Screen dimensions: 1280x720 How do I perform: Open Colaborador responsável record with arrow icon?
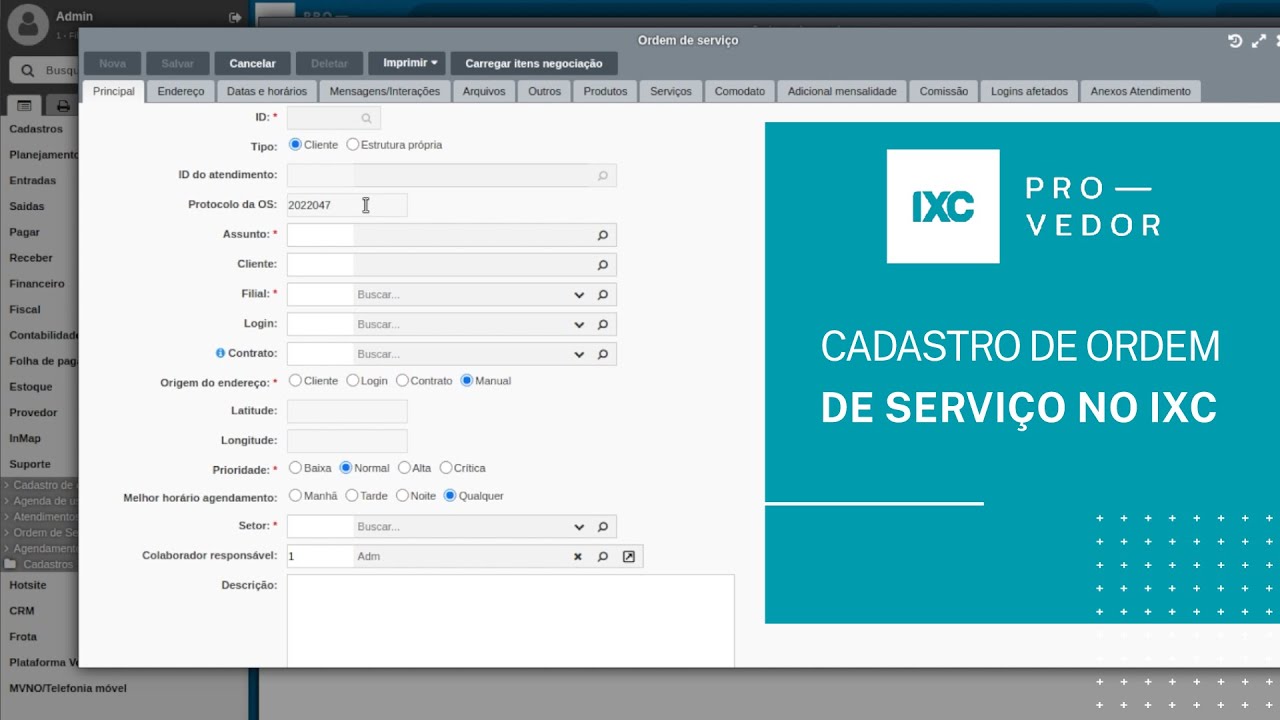pos(629,556)
